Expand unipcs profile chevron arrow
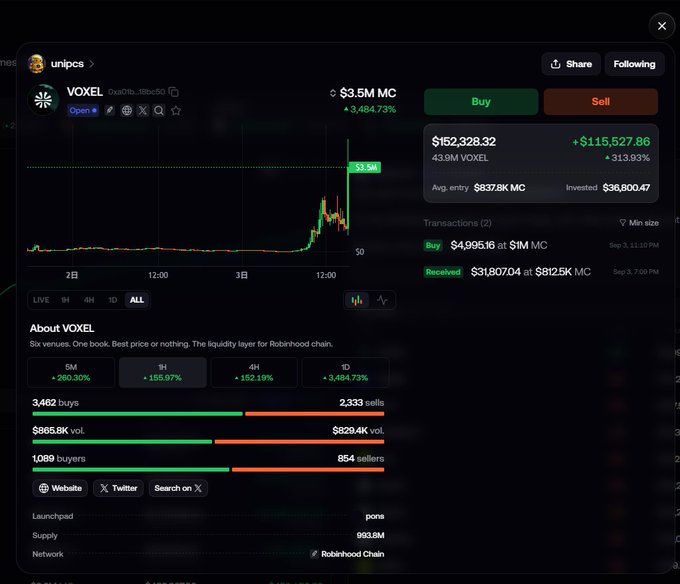This screenshot has height=584, width=680. coord(92,64)
